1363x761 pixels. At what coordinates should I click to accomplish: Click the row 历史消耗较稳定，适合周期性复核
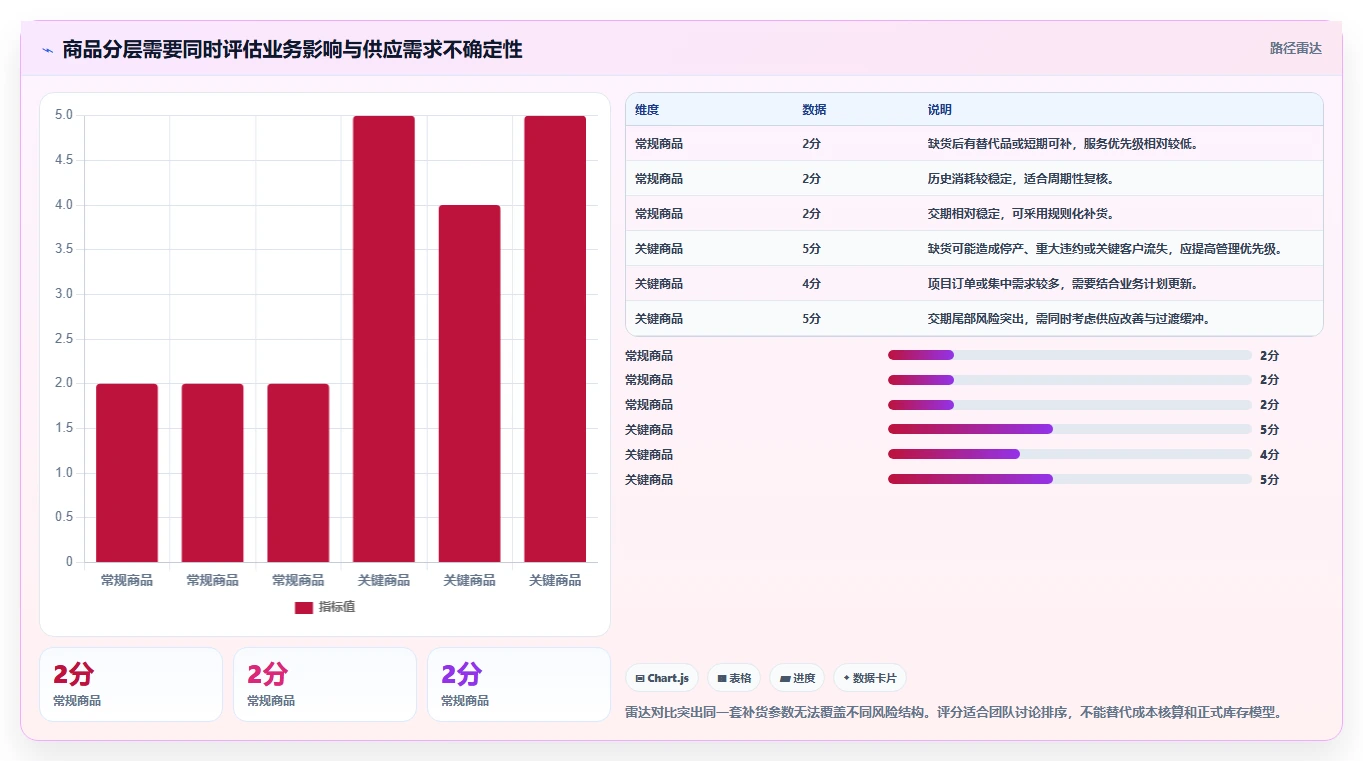(x=974, y=178)
